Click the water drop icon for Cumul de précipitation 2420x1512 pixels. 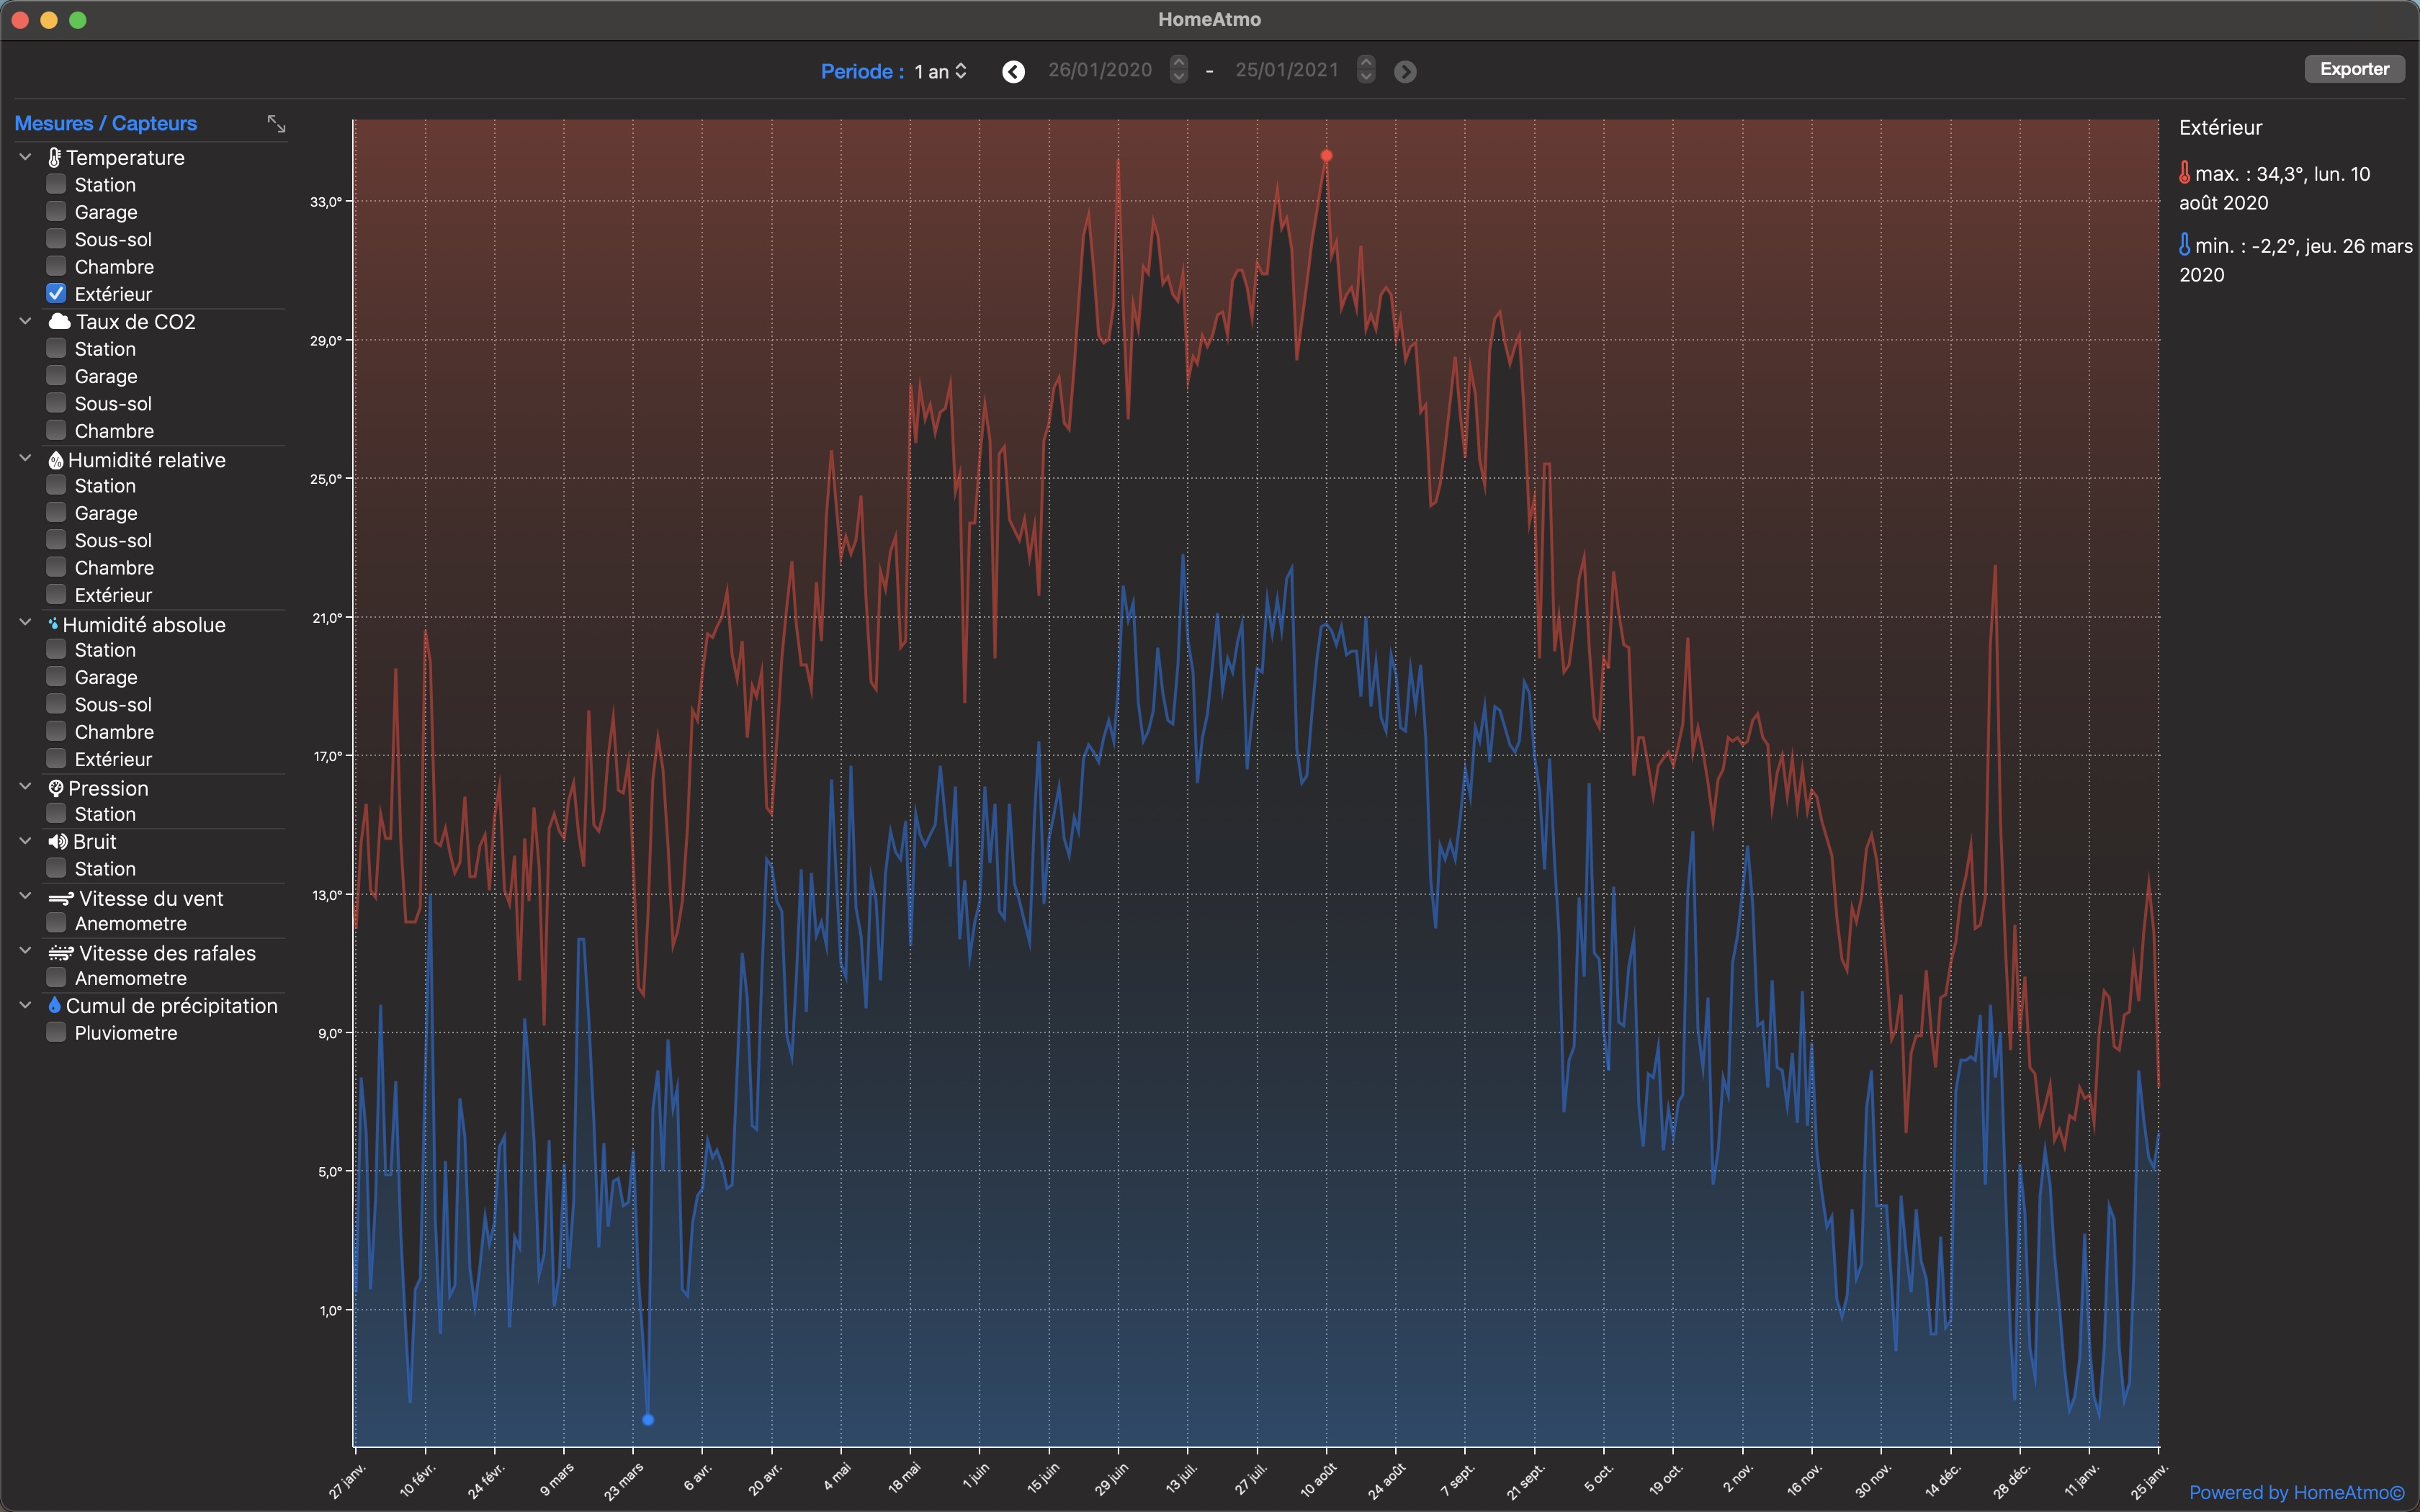54,1005
